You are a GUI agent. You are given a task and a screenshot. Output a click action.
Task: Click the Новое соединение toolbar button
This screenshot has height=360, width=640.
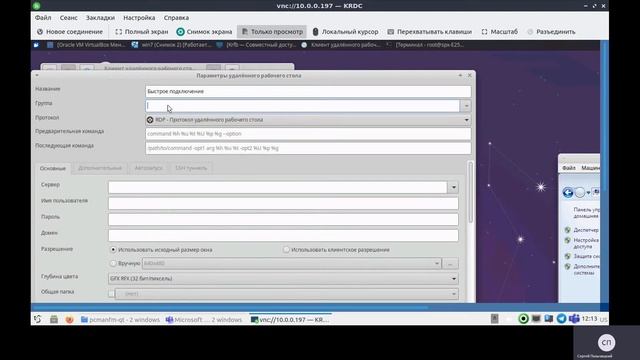[x=69, y=32]
